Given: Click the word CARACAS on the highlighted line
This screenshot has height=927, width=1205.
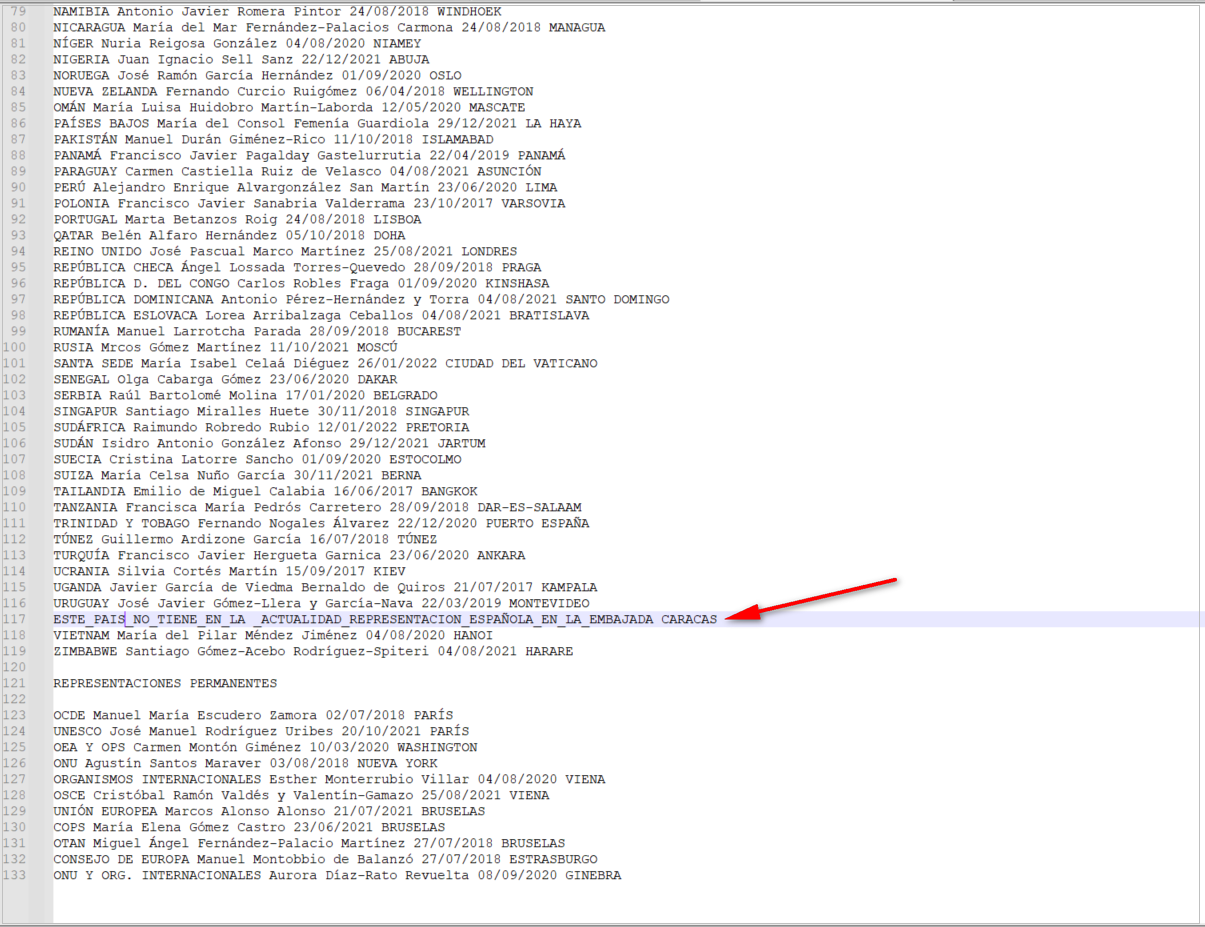Looking at the screenshot, I should [688, 619].
